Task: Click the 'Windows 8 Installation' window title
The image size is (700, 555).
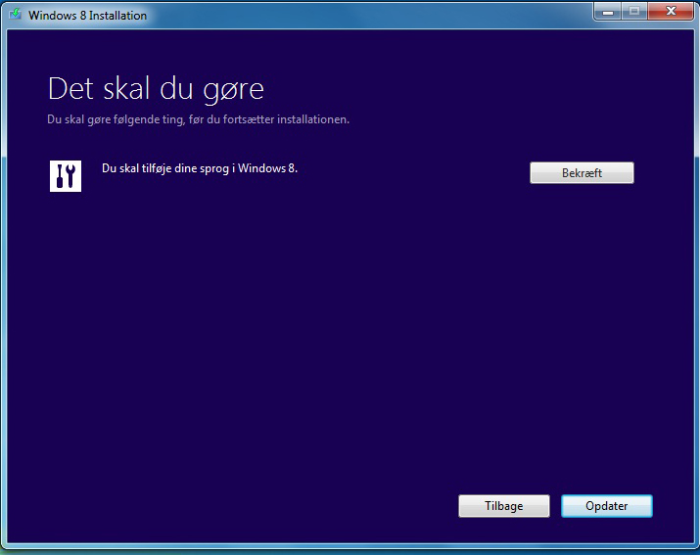Action: coord(88,15)
